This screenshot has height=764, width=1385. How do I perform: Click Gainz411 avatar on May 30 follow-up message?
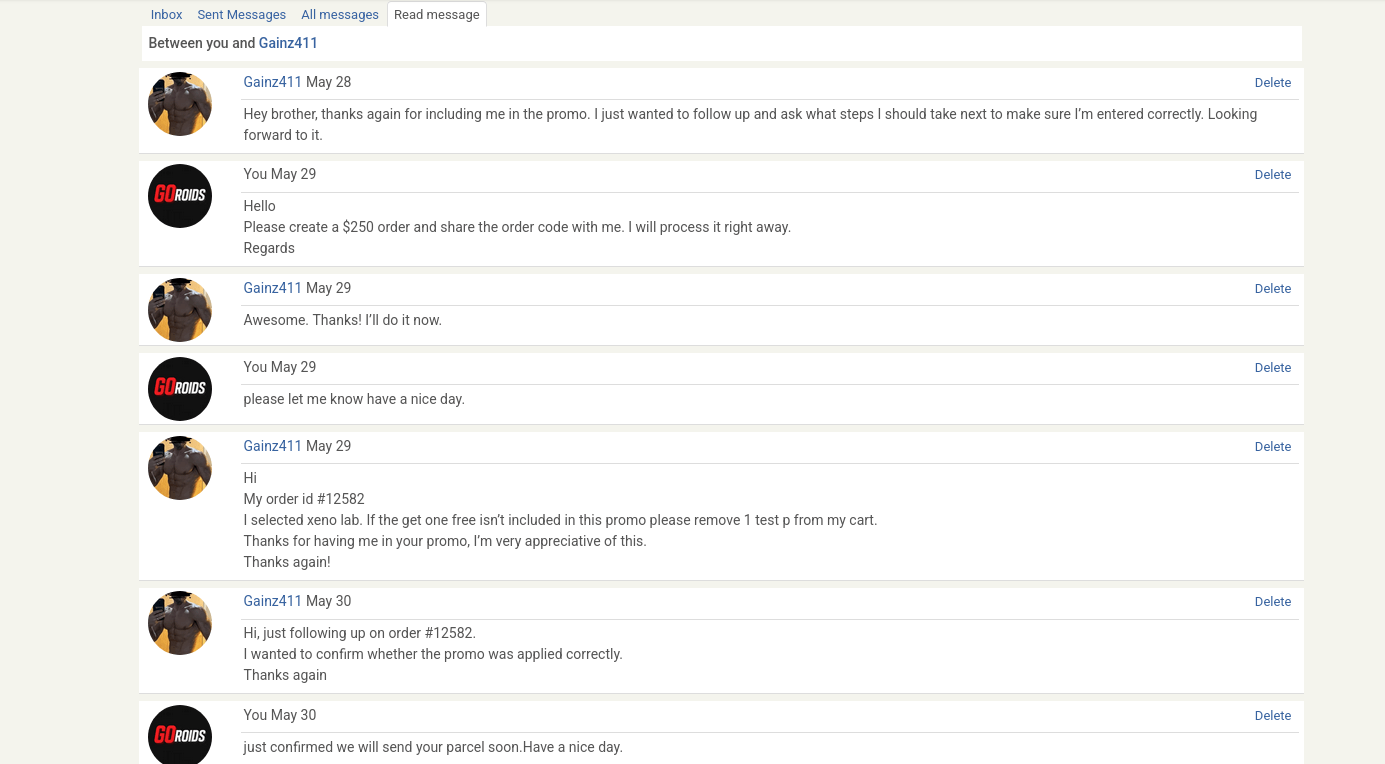180,623
